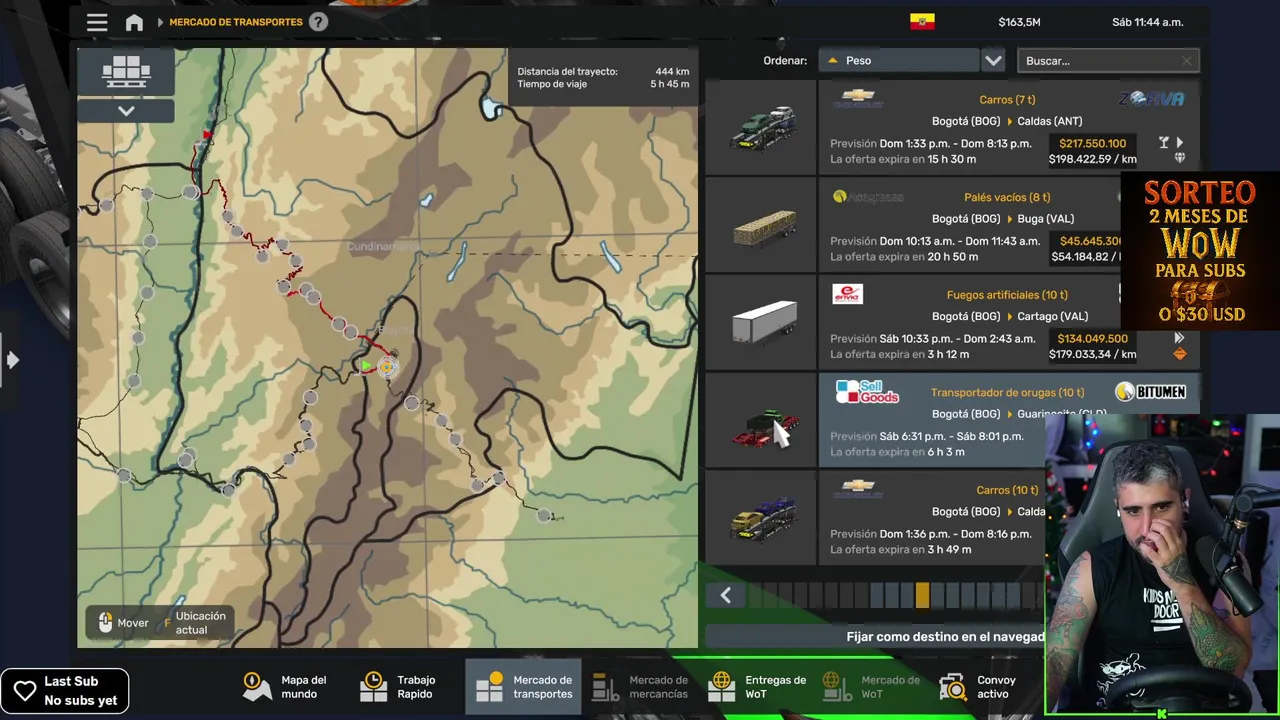Click the red destination flag on map
Viewport: 1280px width, 720px height.
207,135
